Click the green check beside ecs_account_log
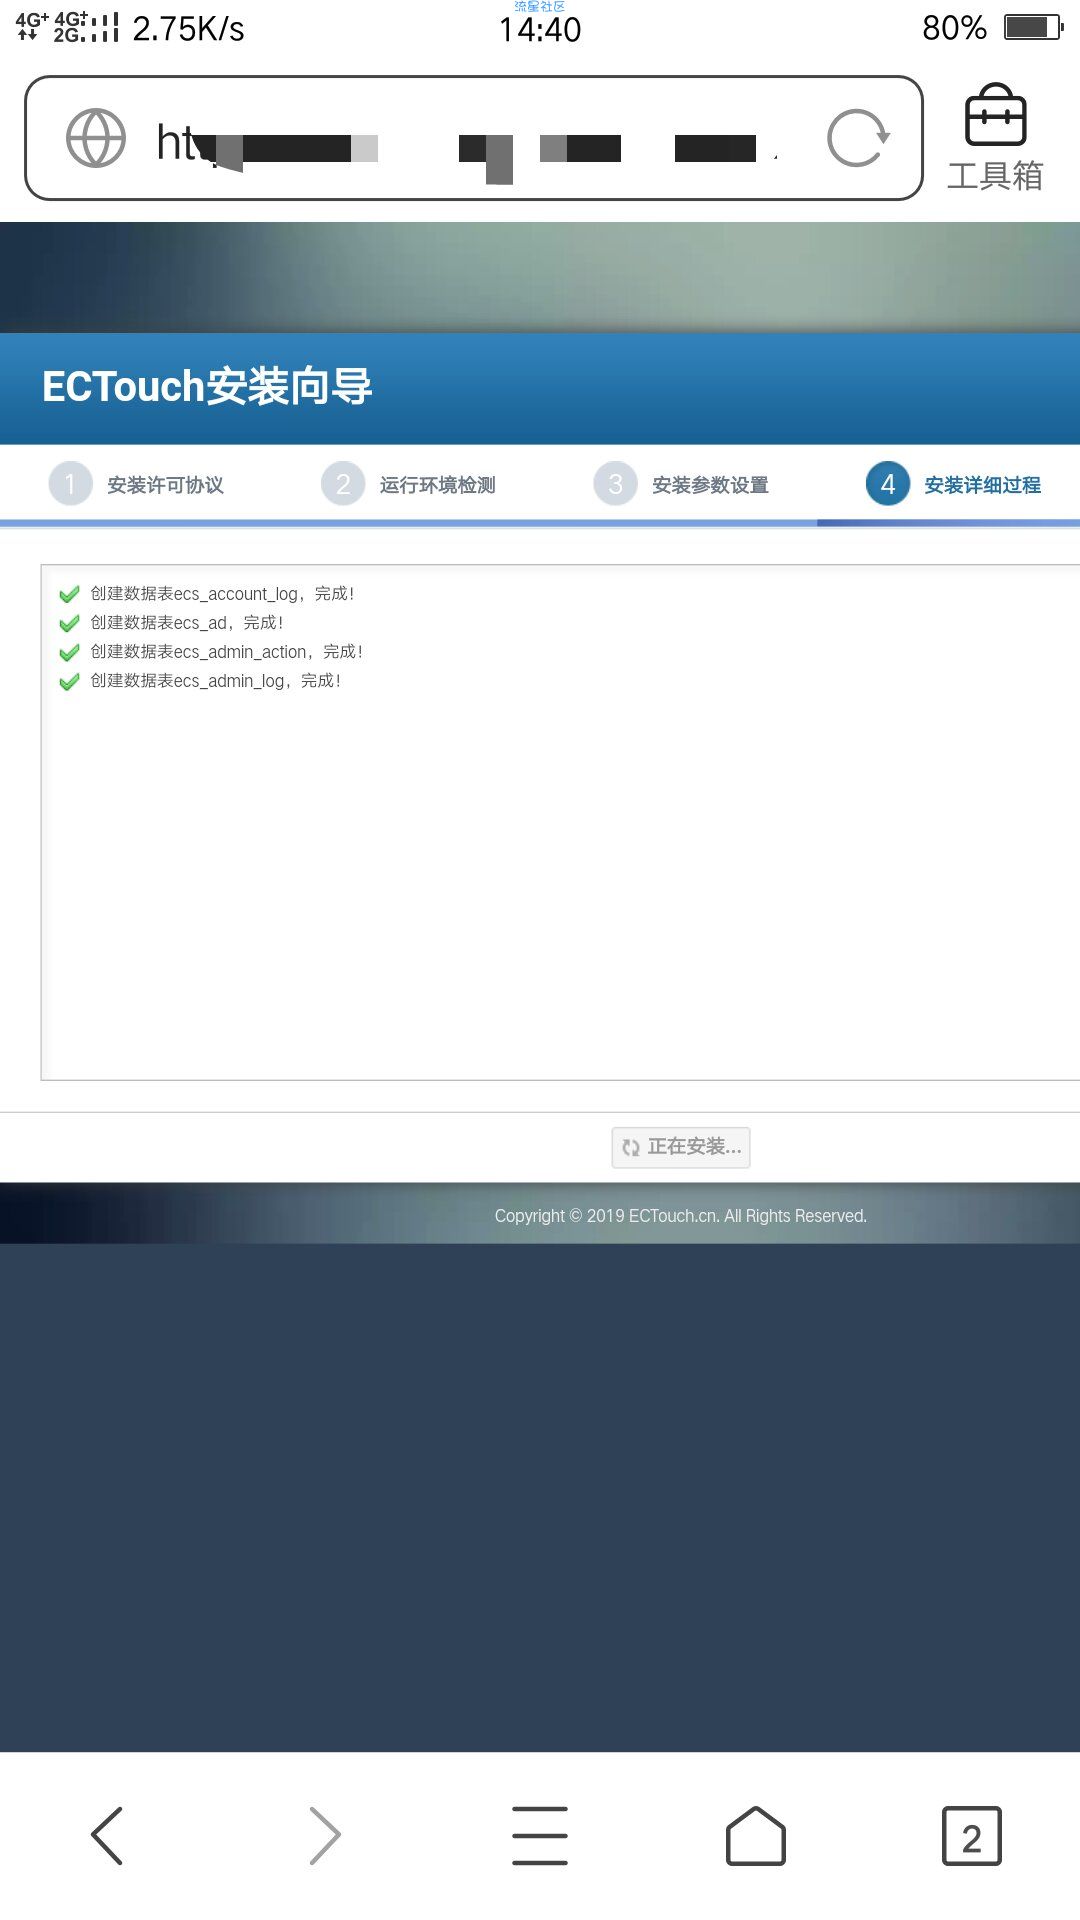This screenshot has height=1920, width=1080. coord(69,595)
